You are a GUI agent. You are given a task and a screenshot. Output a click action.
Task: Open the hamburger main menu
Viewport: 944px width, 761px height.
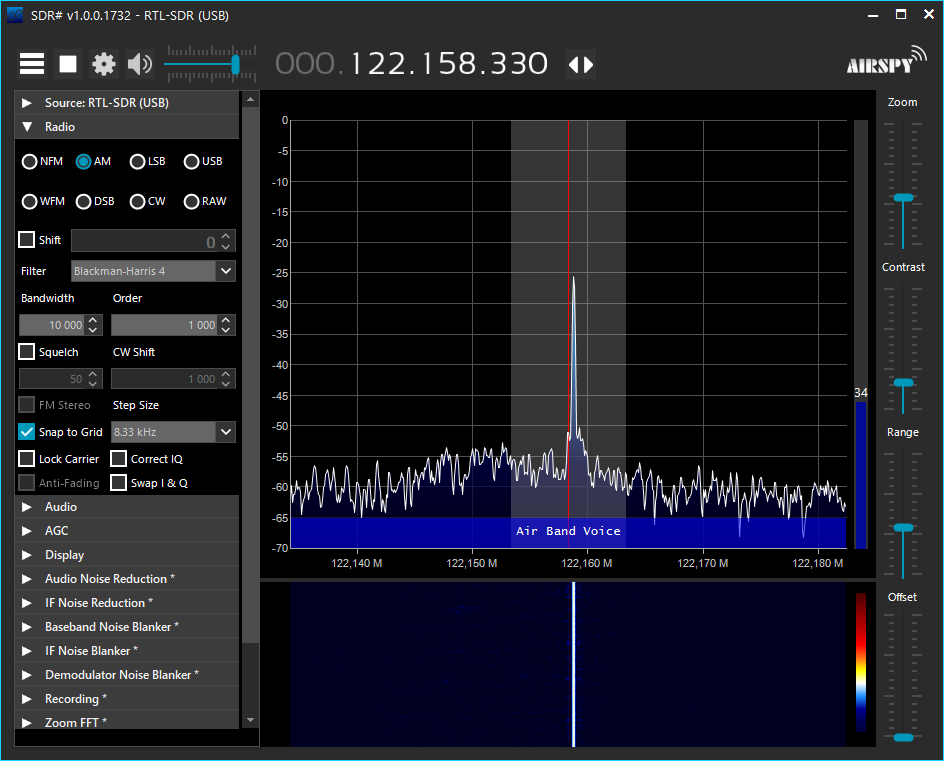[32, 64]
